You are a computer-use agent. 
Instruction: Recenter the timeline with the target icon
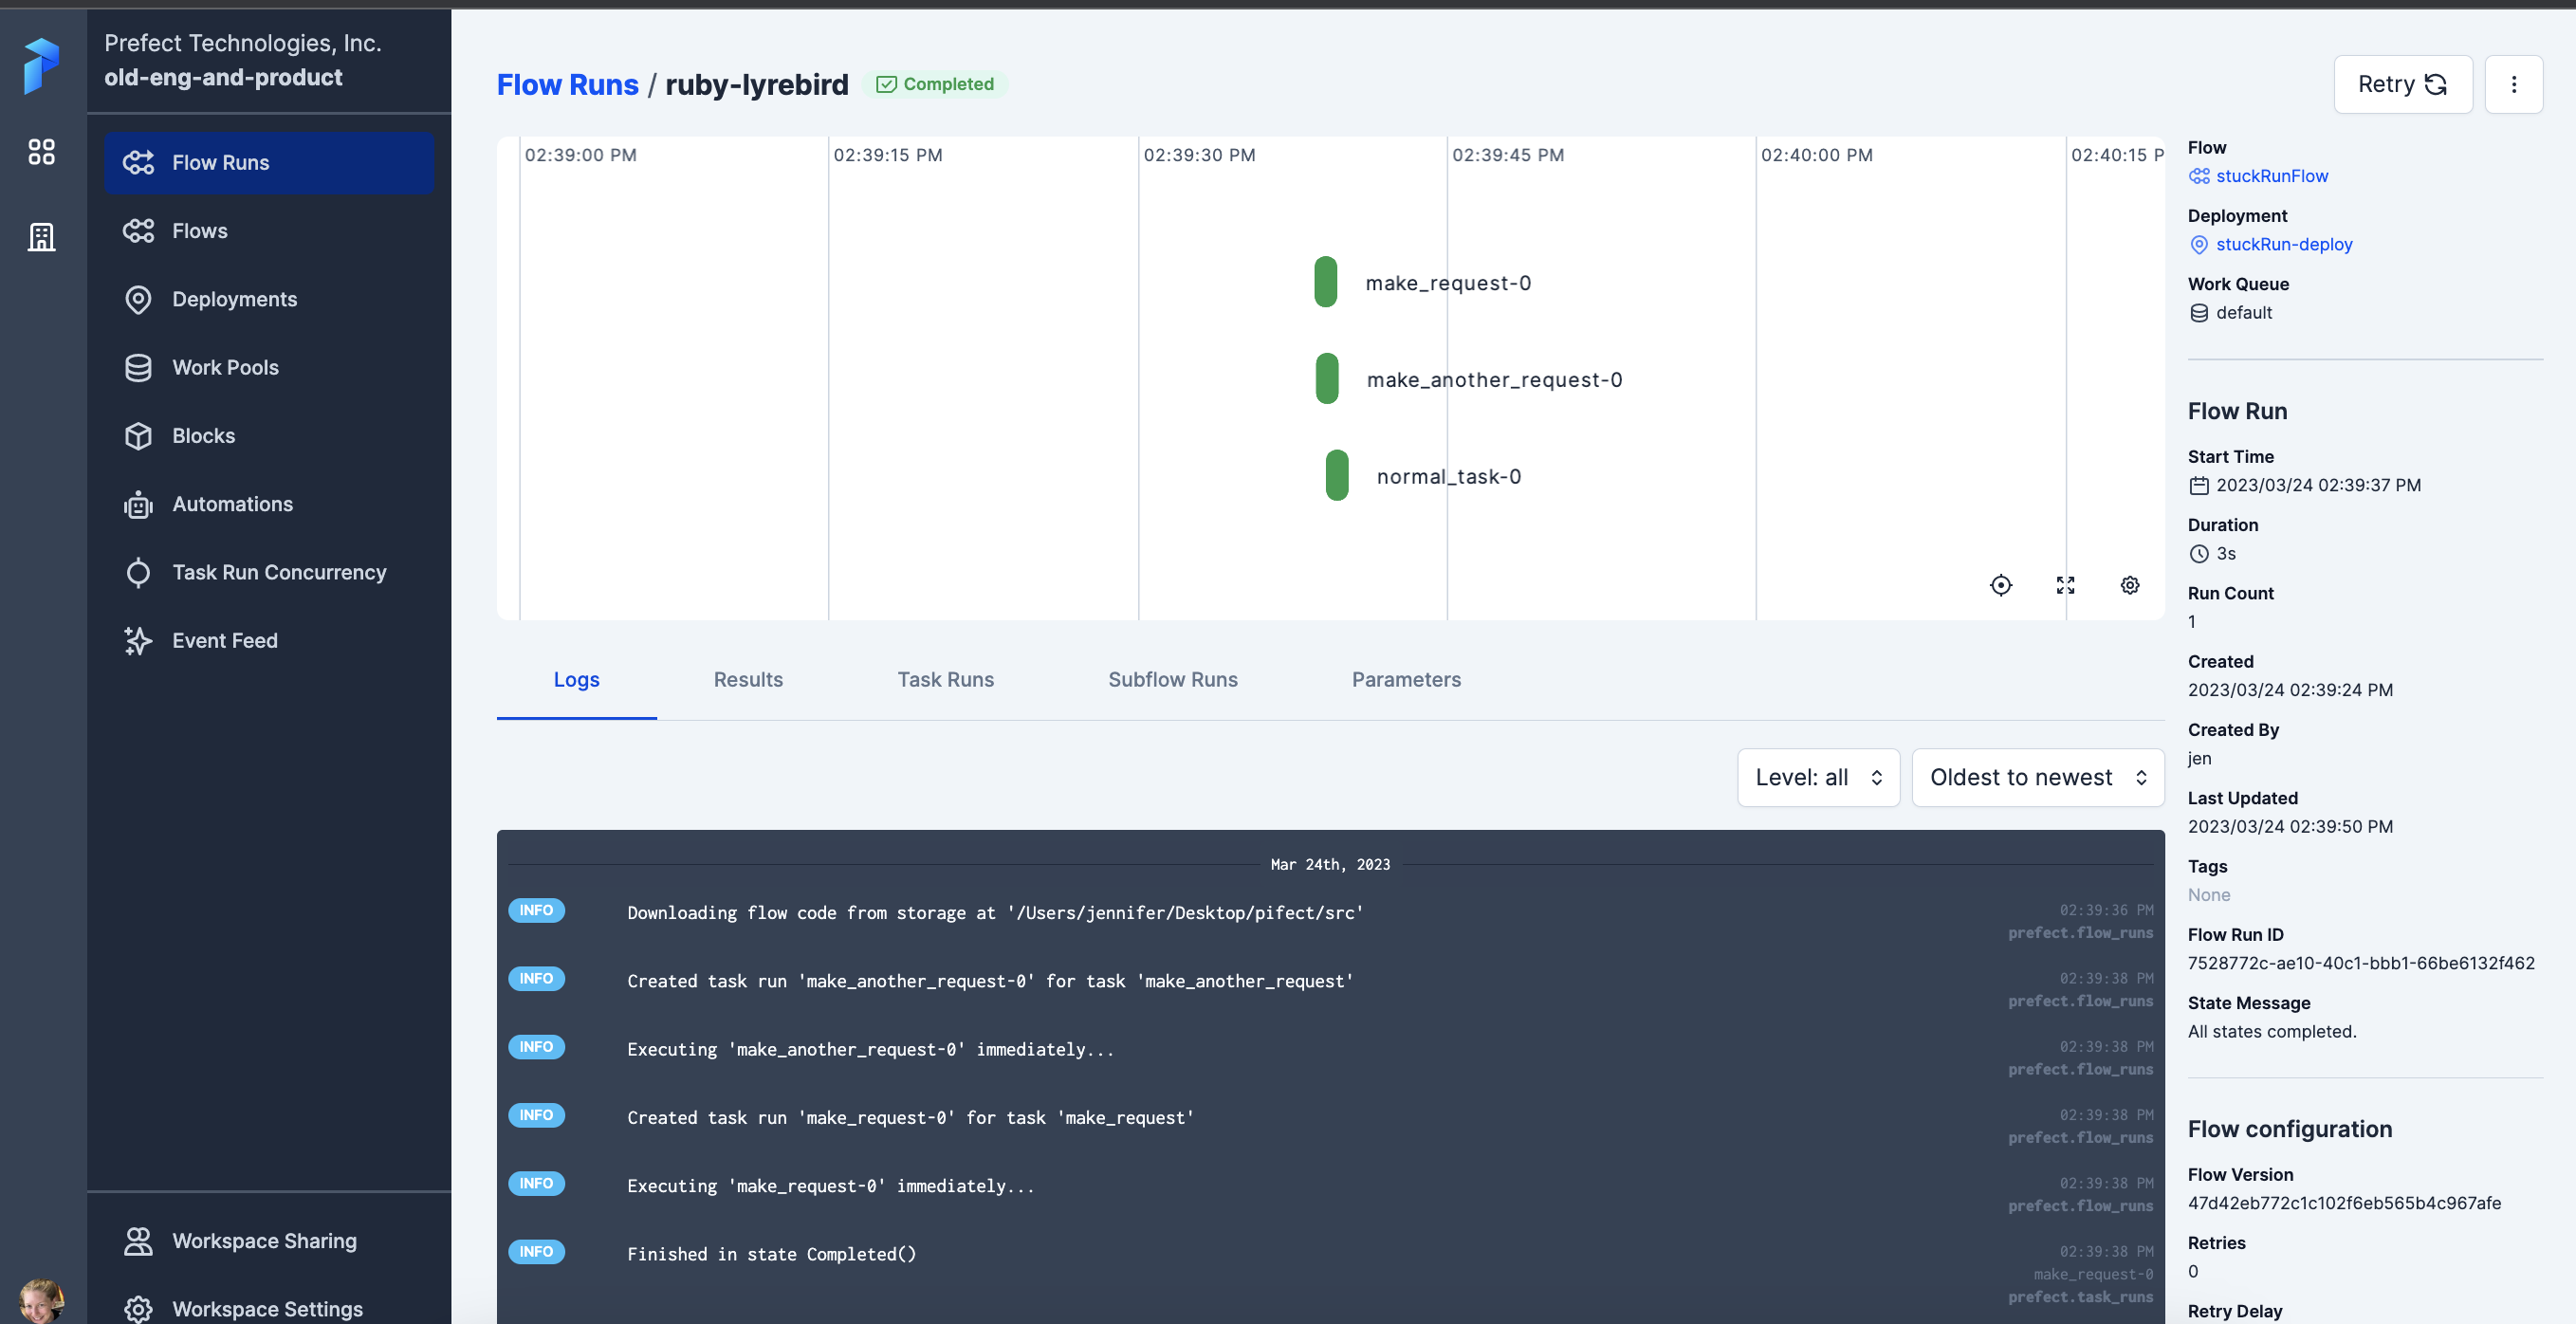pos(2001,585)
